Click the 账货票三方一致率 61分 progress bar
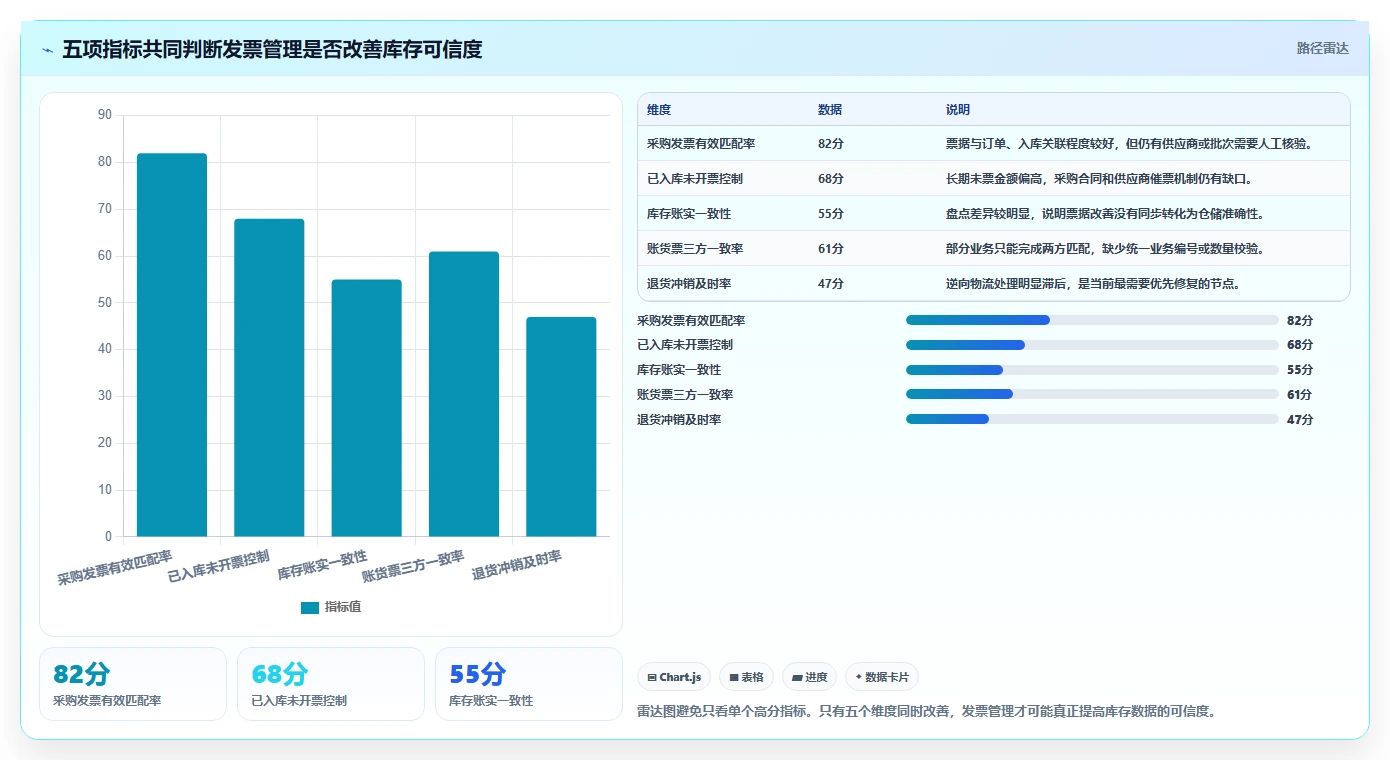This screenshot has width=1390, height=760. (x=1092, y=394)
